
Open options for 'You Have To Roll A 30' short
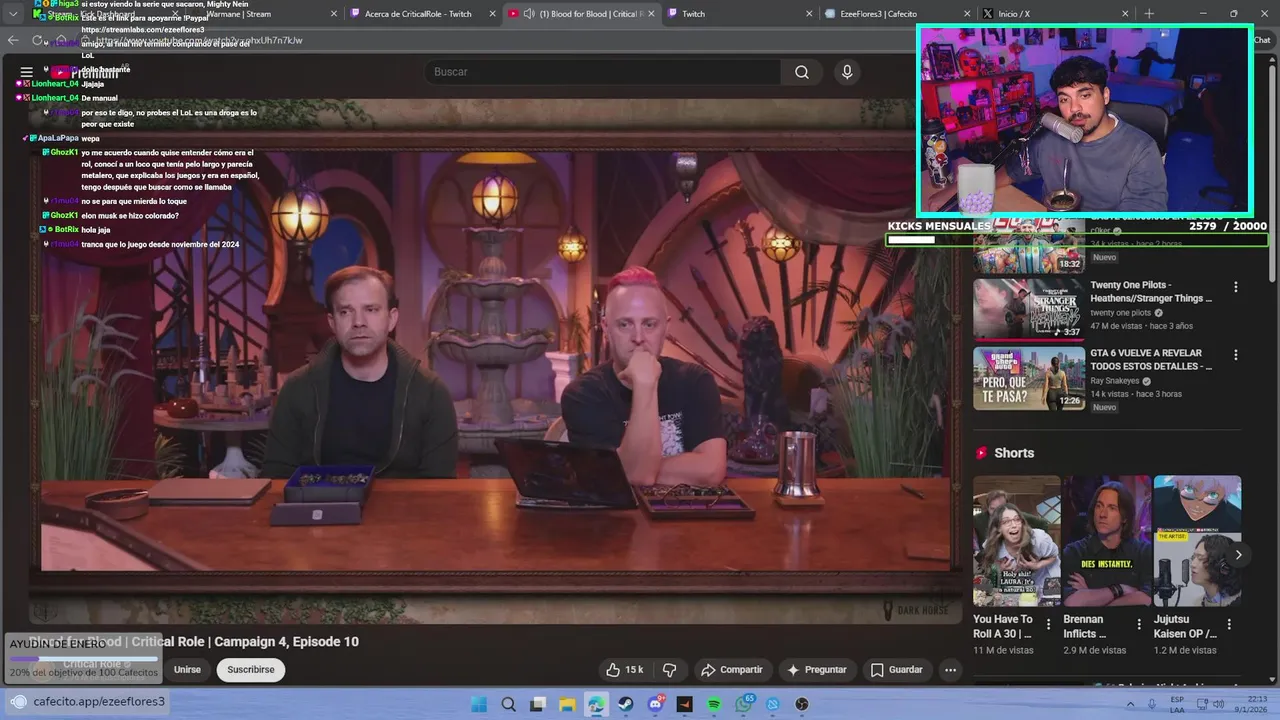[1048, 624]
